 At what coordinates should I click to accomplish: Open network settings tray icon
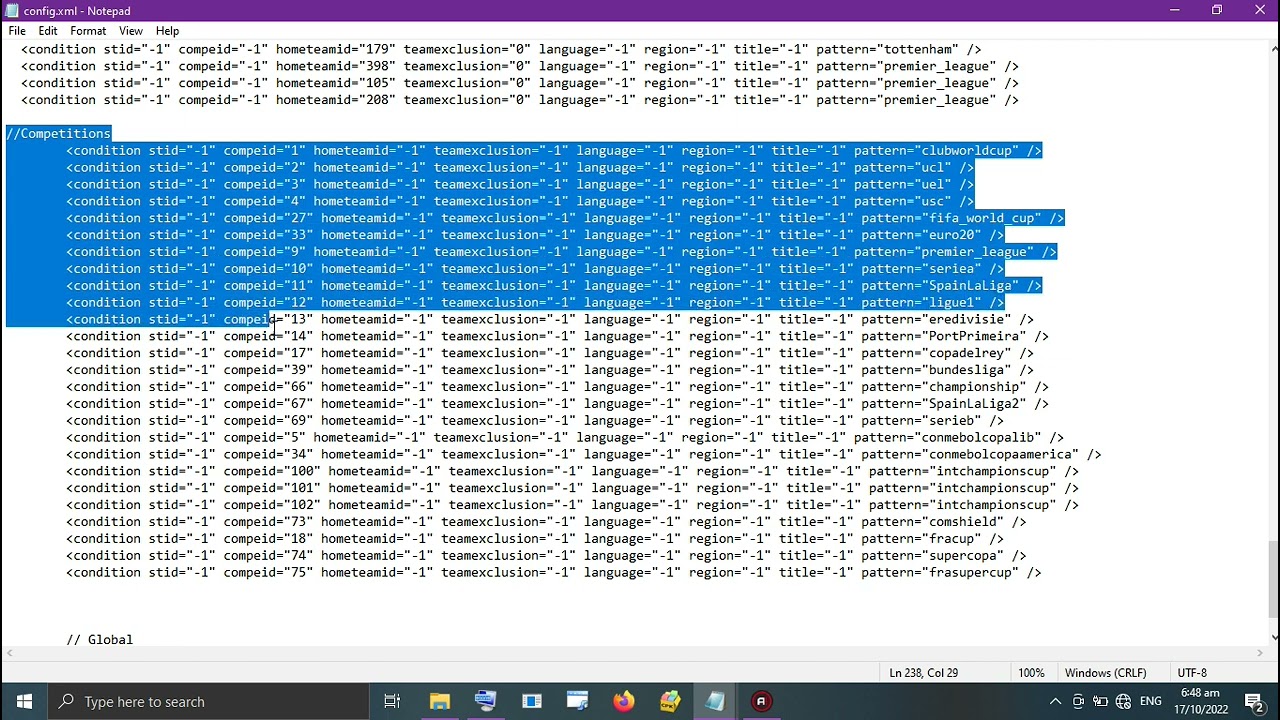tap(1123, 701)
